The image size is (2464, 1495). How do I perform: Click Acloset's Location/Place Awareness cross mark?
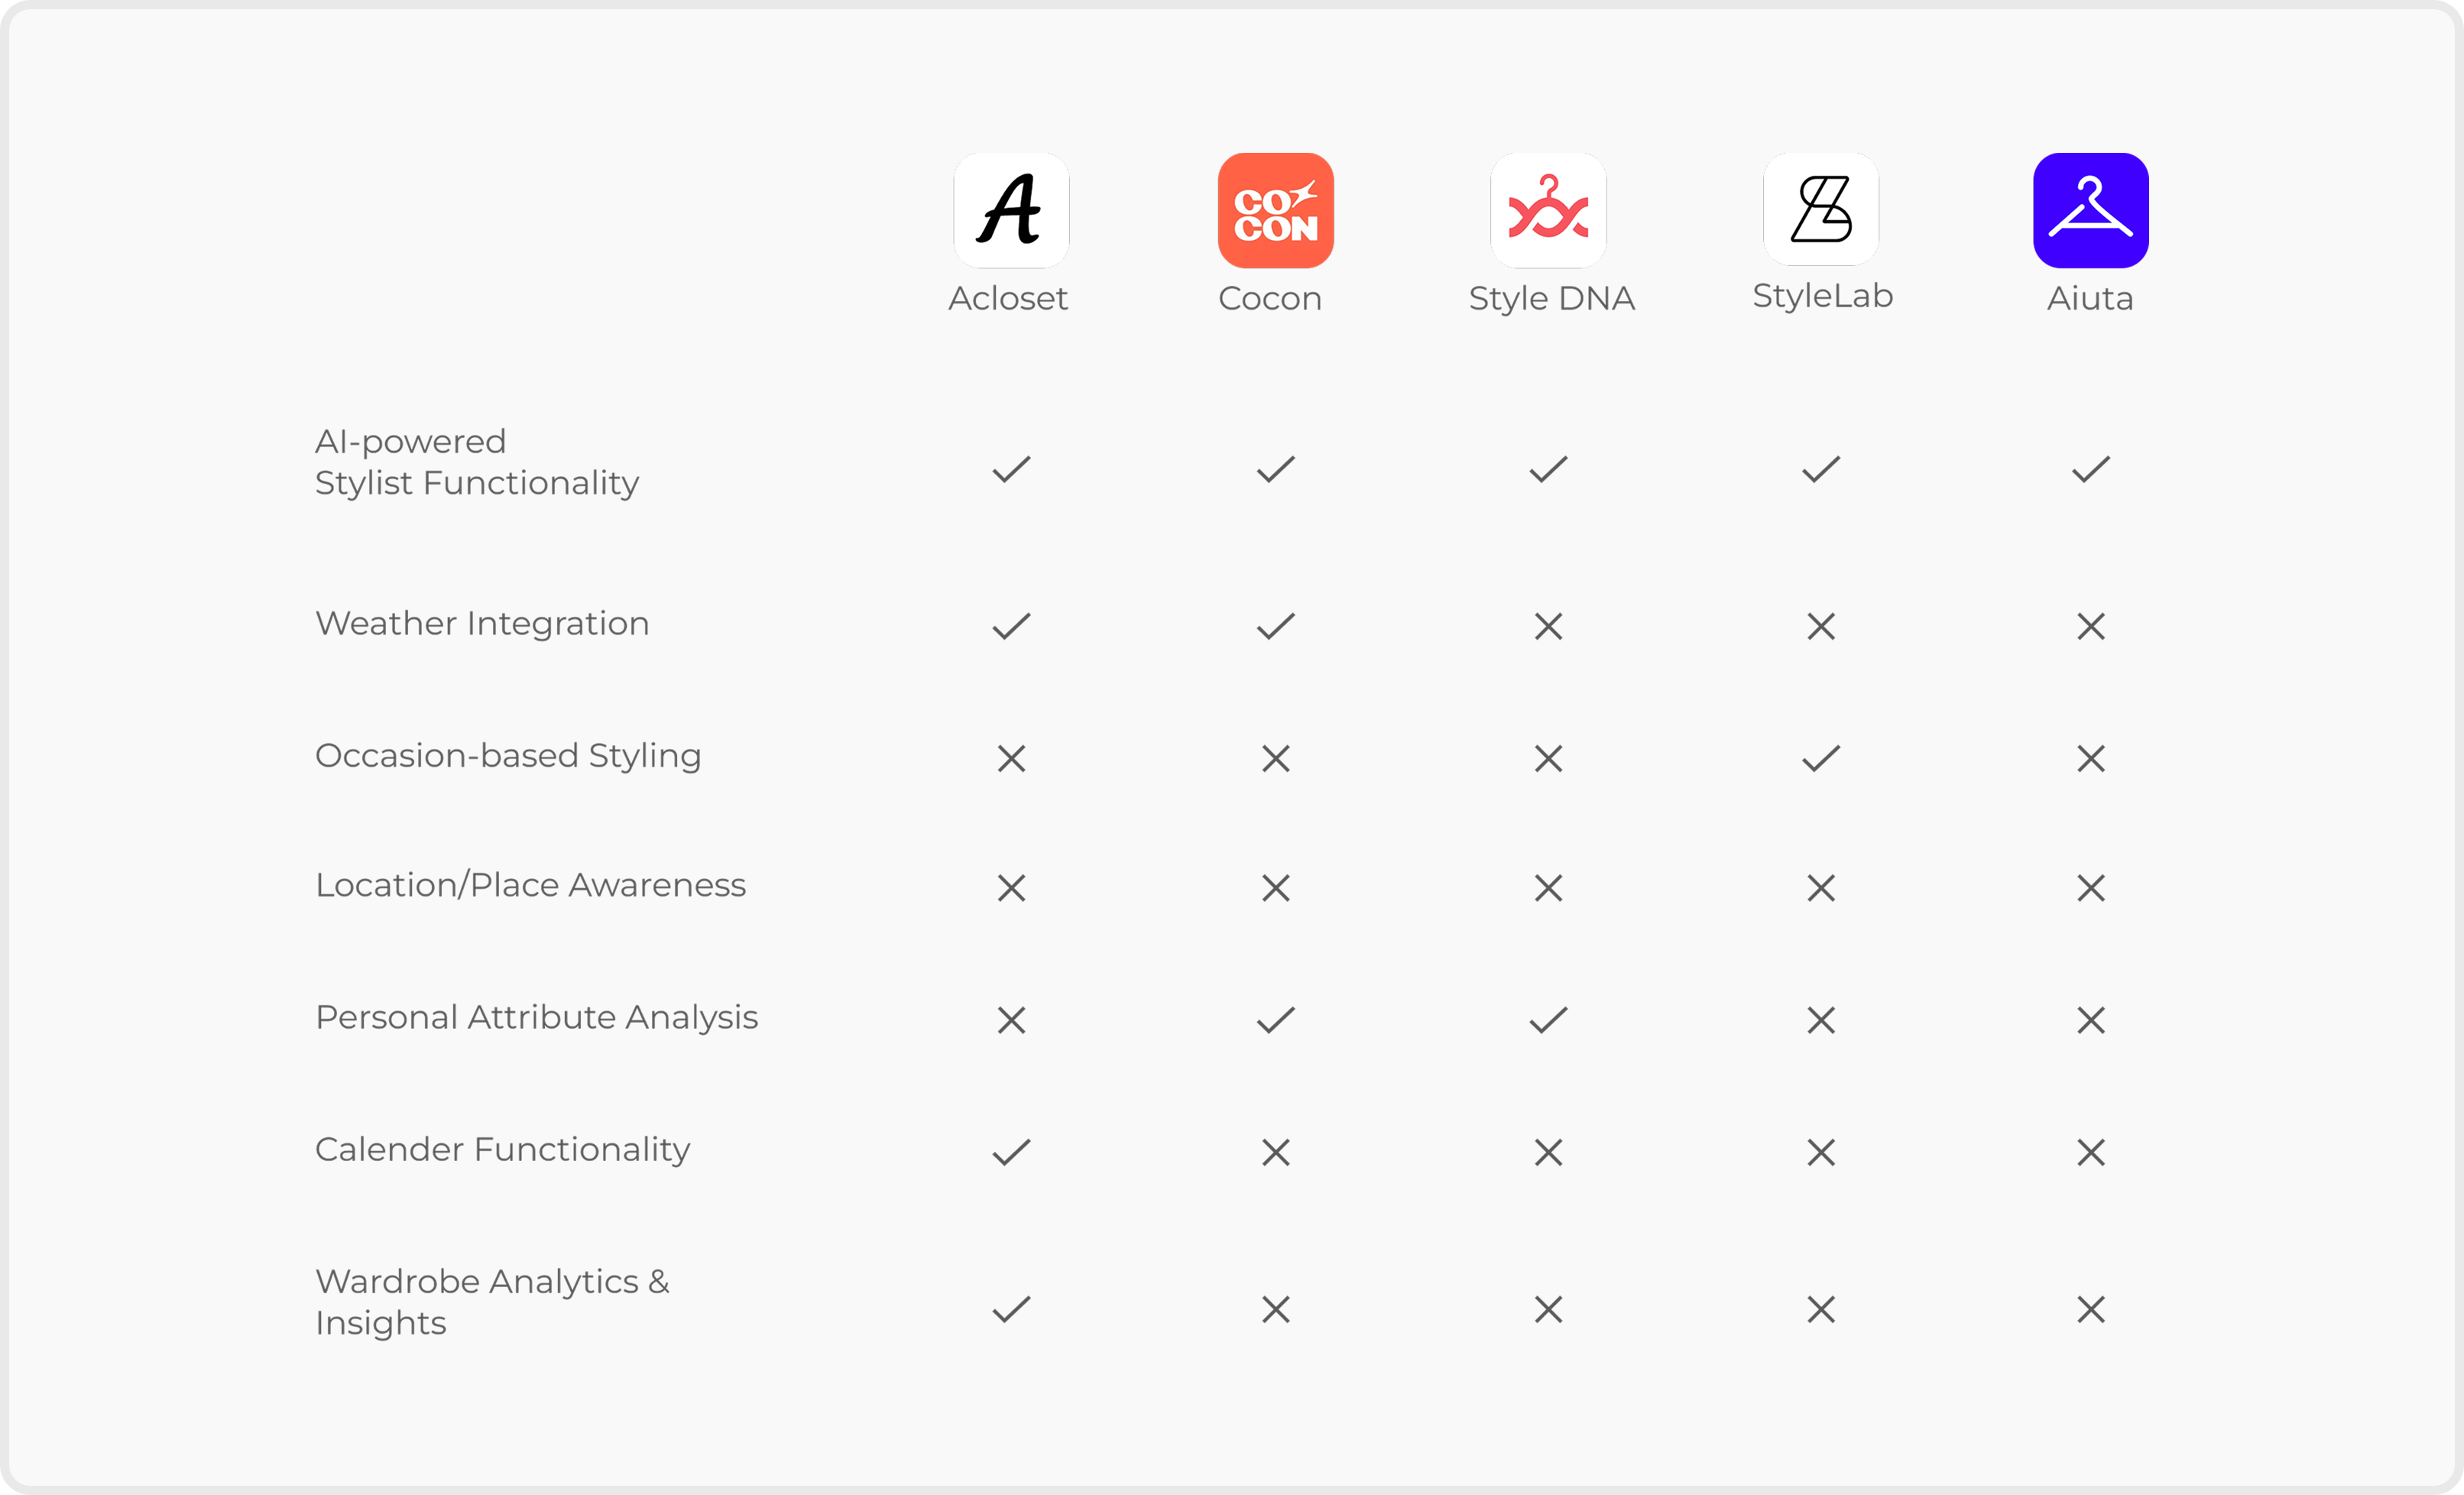[x=1011, y=888]
